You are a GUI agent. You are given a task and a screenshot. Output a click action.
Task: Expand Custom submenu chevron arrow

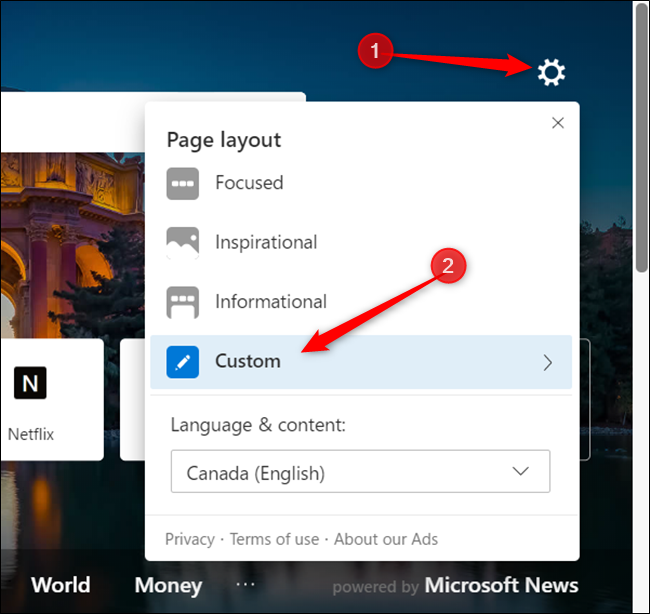[x=548, y=362]
